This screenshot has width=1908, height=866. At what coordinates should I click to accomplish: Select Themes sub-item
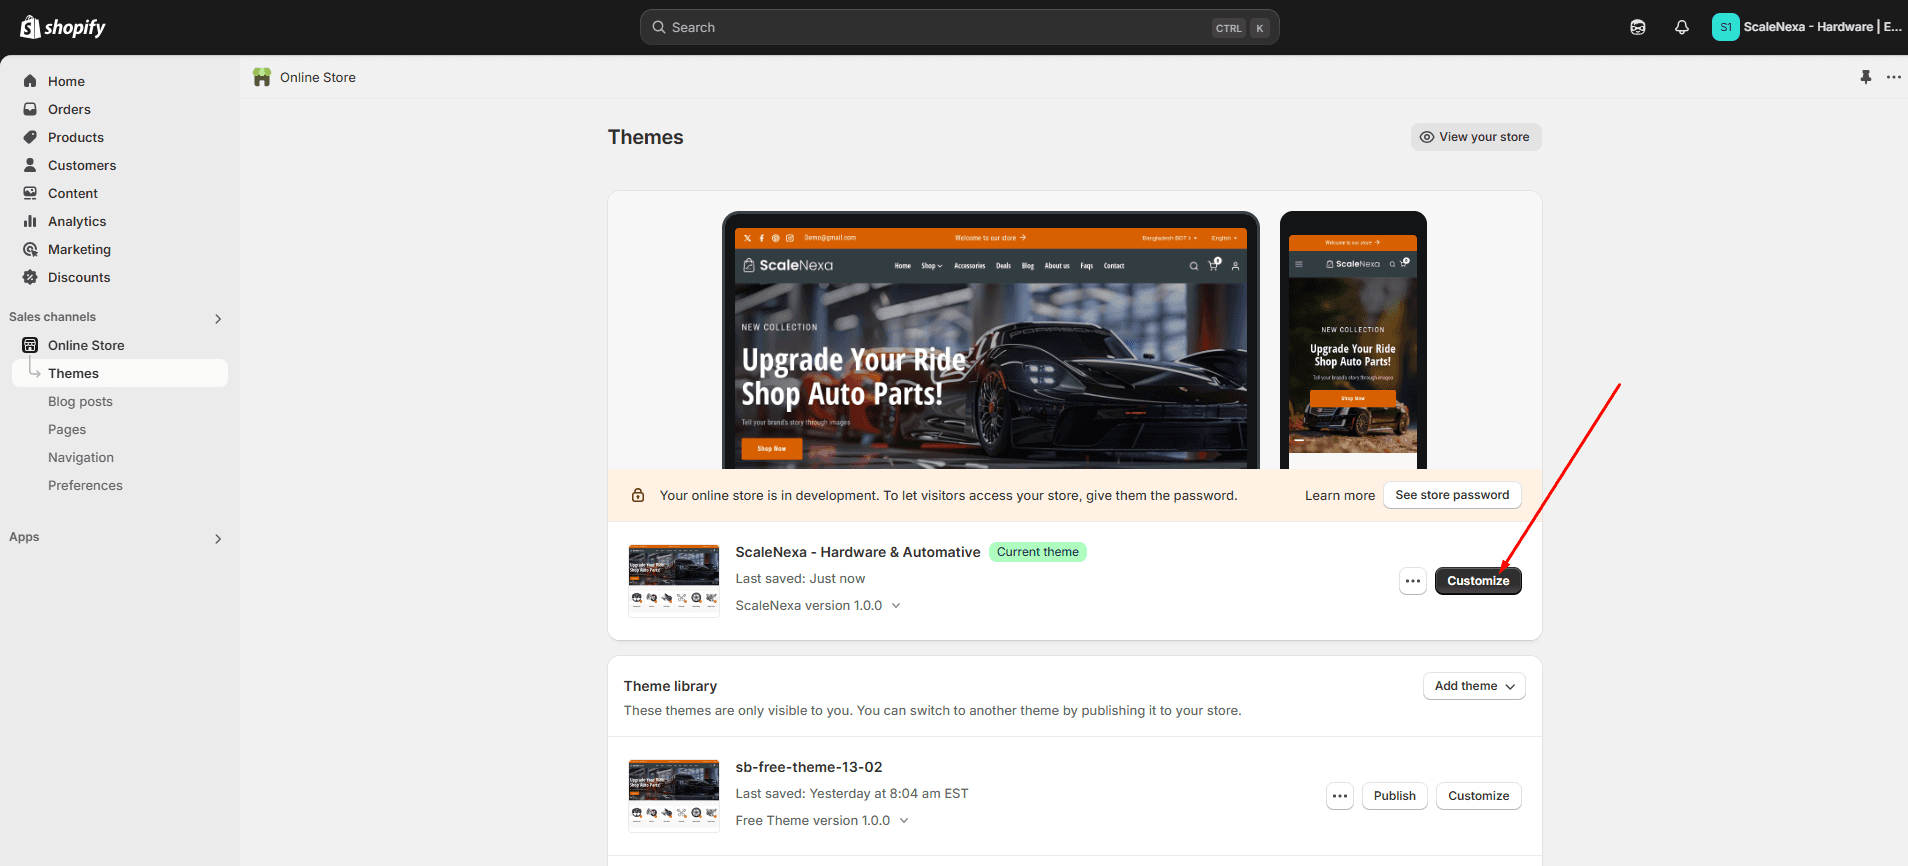pyautogui.click(x=120, y=373)
